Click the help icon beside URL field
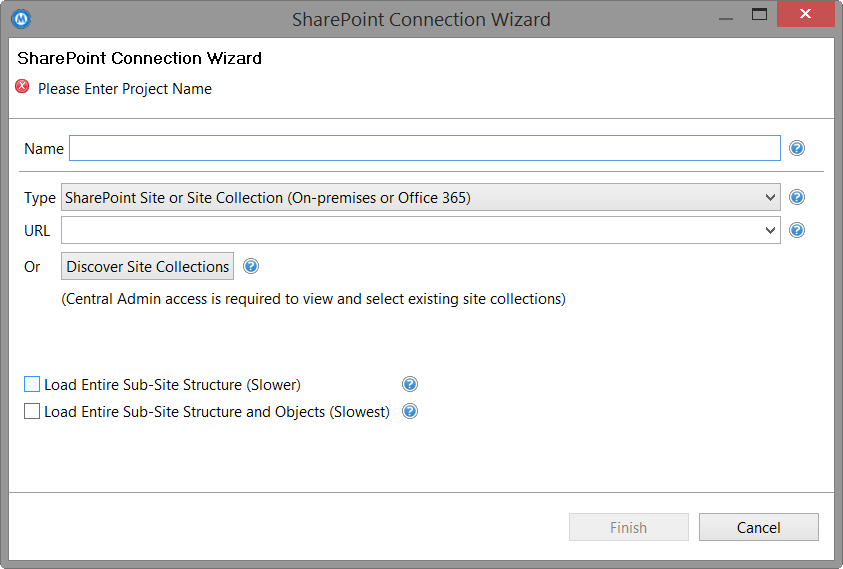The width and height of the screenshot is (843, 569). pyautogui.click(x=797, y=230)
